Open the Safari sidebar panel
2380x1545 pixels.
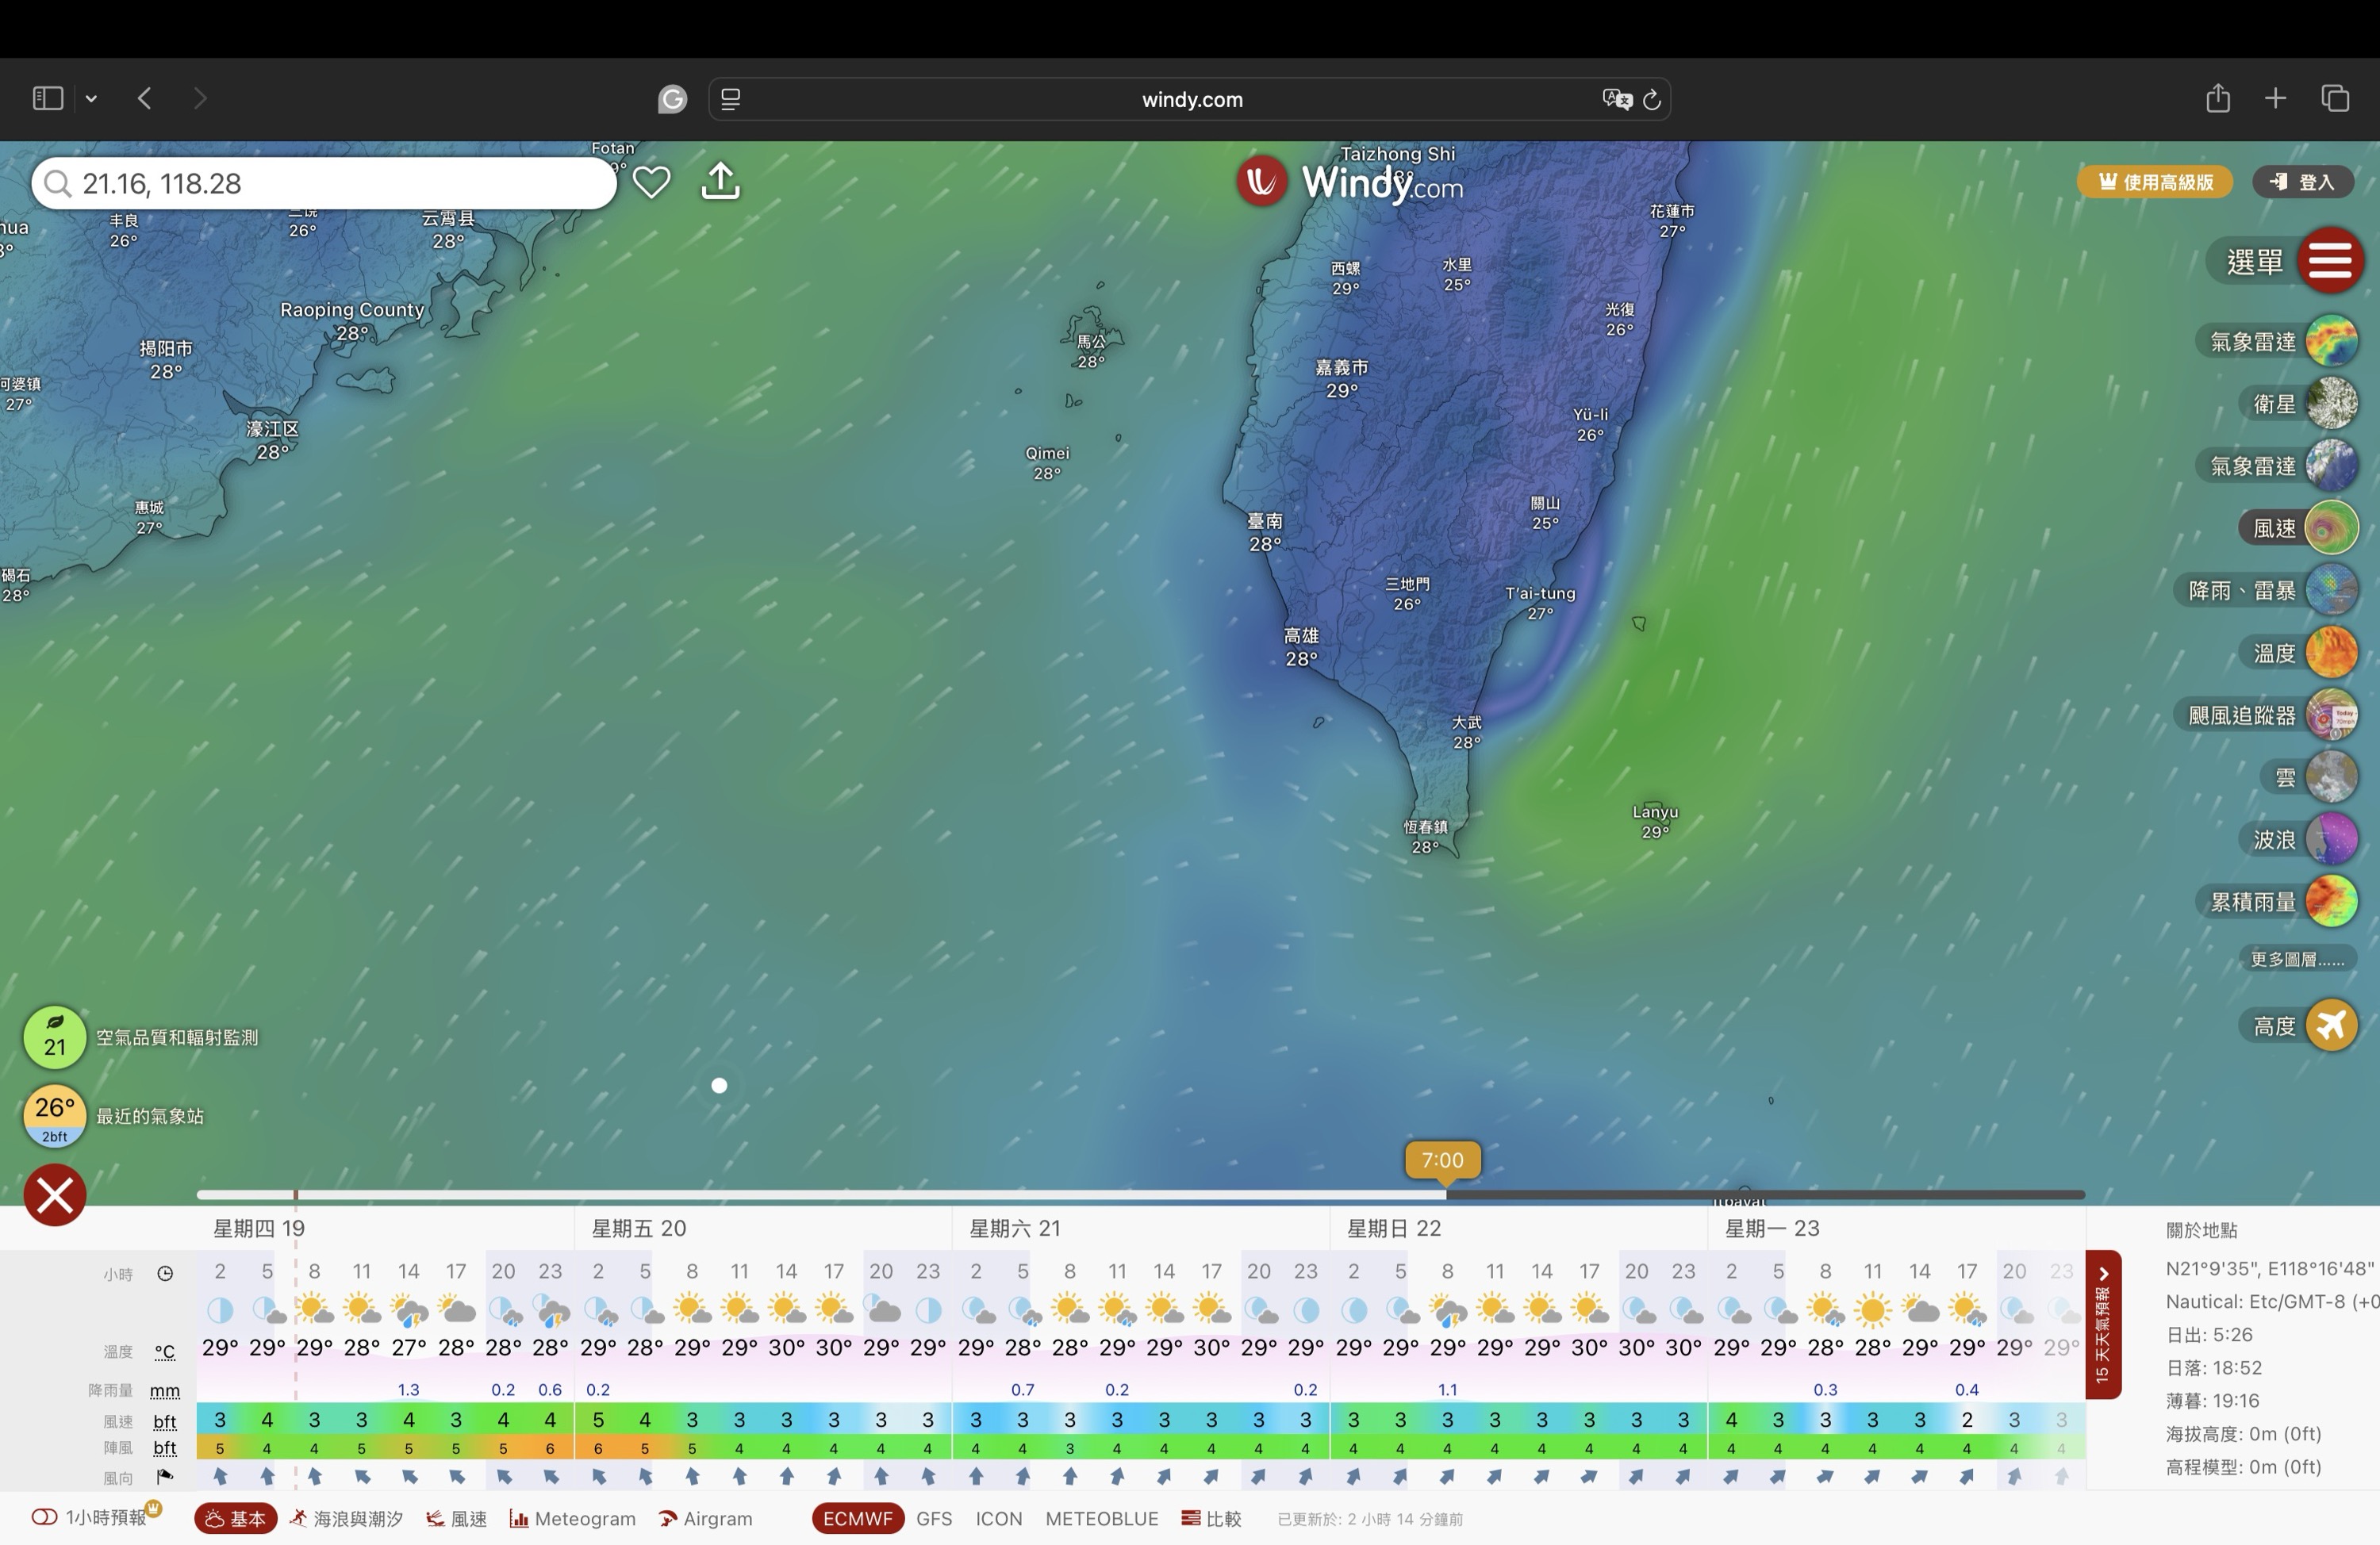pyautogui.click(x=48, y=98)
